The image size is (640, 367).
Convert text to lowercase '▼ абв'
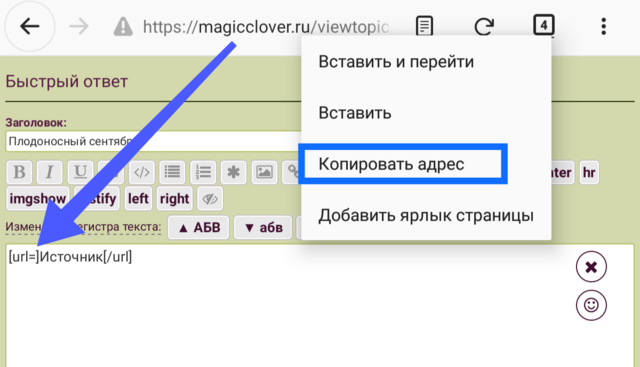coord(263,227)
